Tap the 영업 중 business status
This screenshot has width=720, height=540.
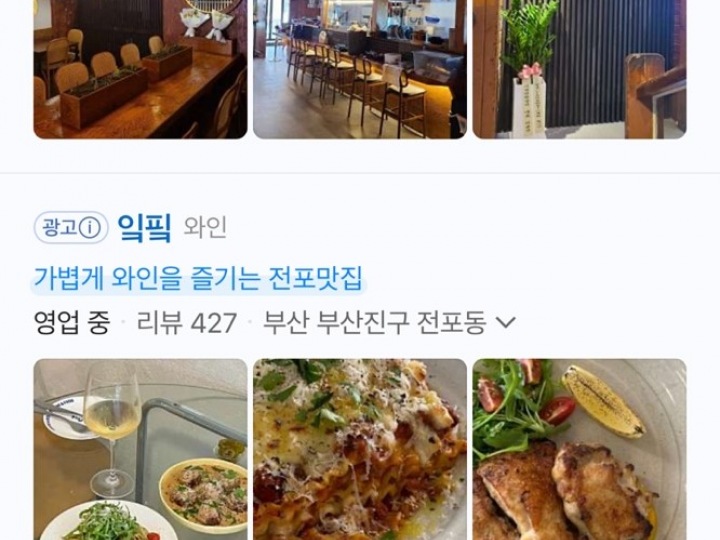coord(72,322)
